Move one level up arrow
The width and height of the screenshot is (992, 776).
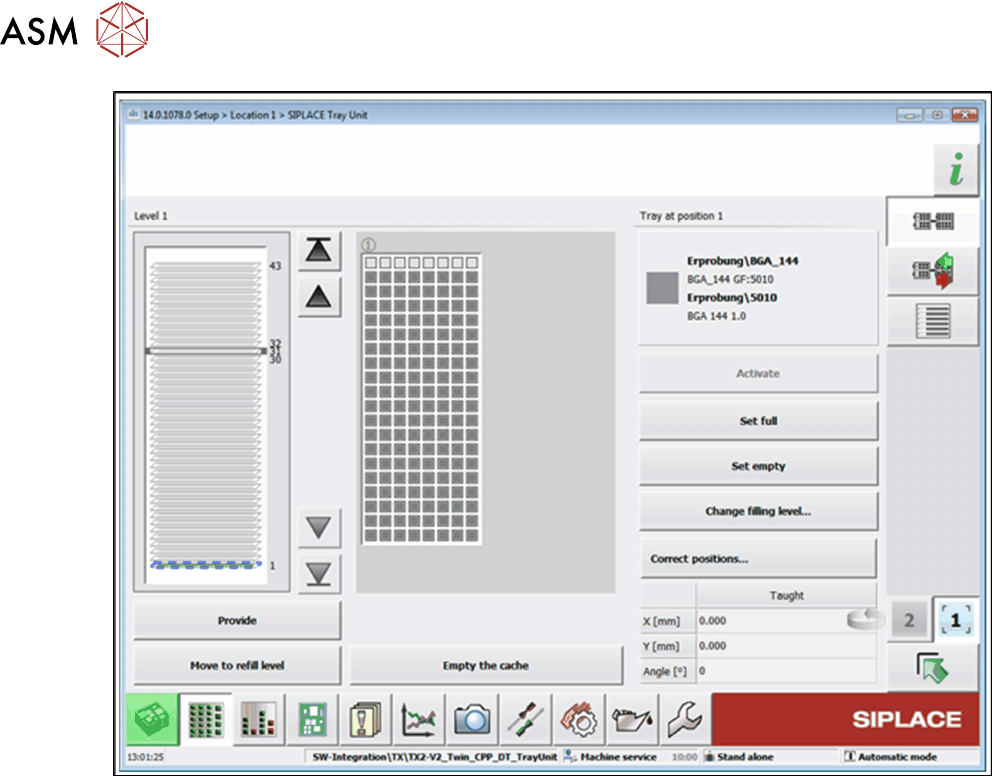(319, 297)
